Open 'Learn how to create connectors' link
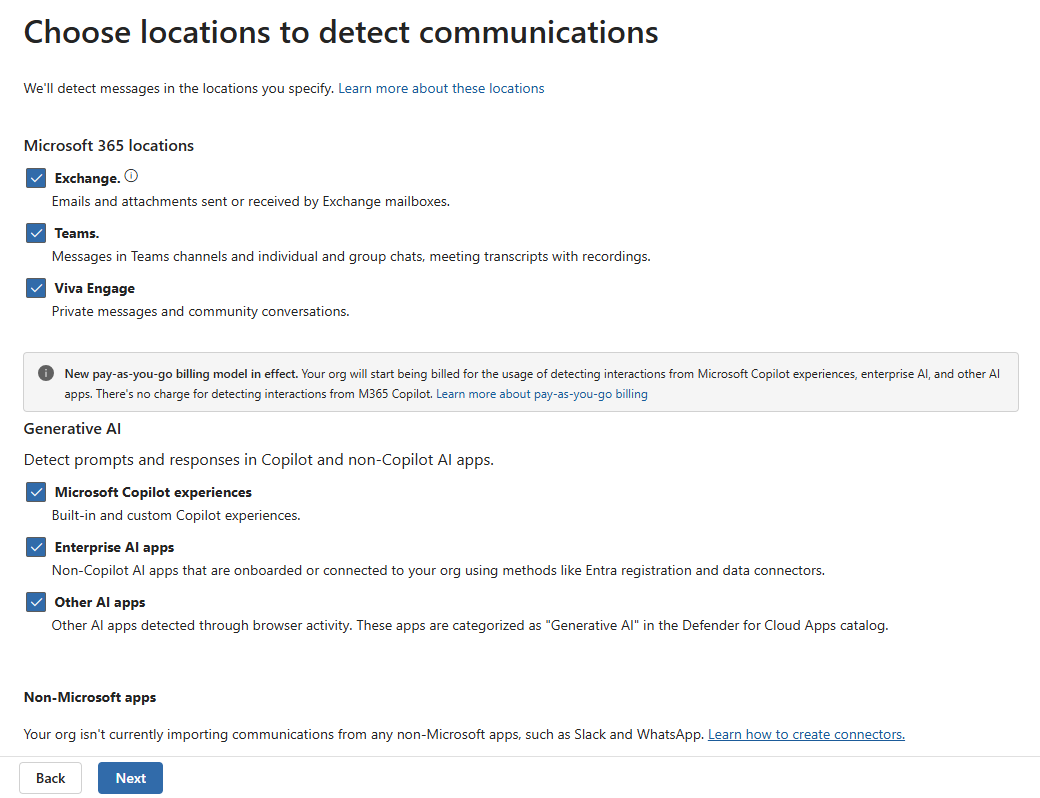 (x=806, y=734)
